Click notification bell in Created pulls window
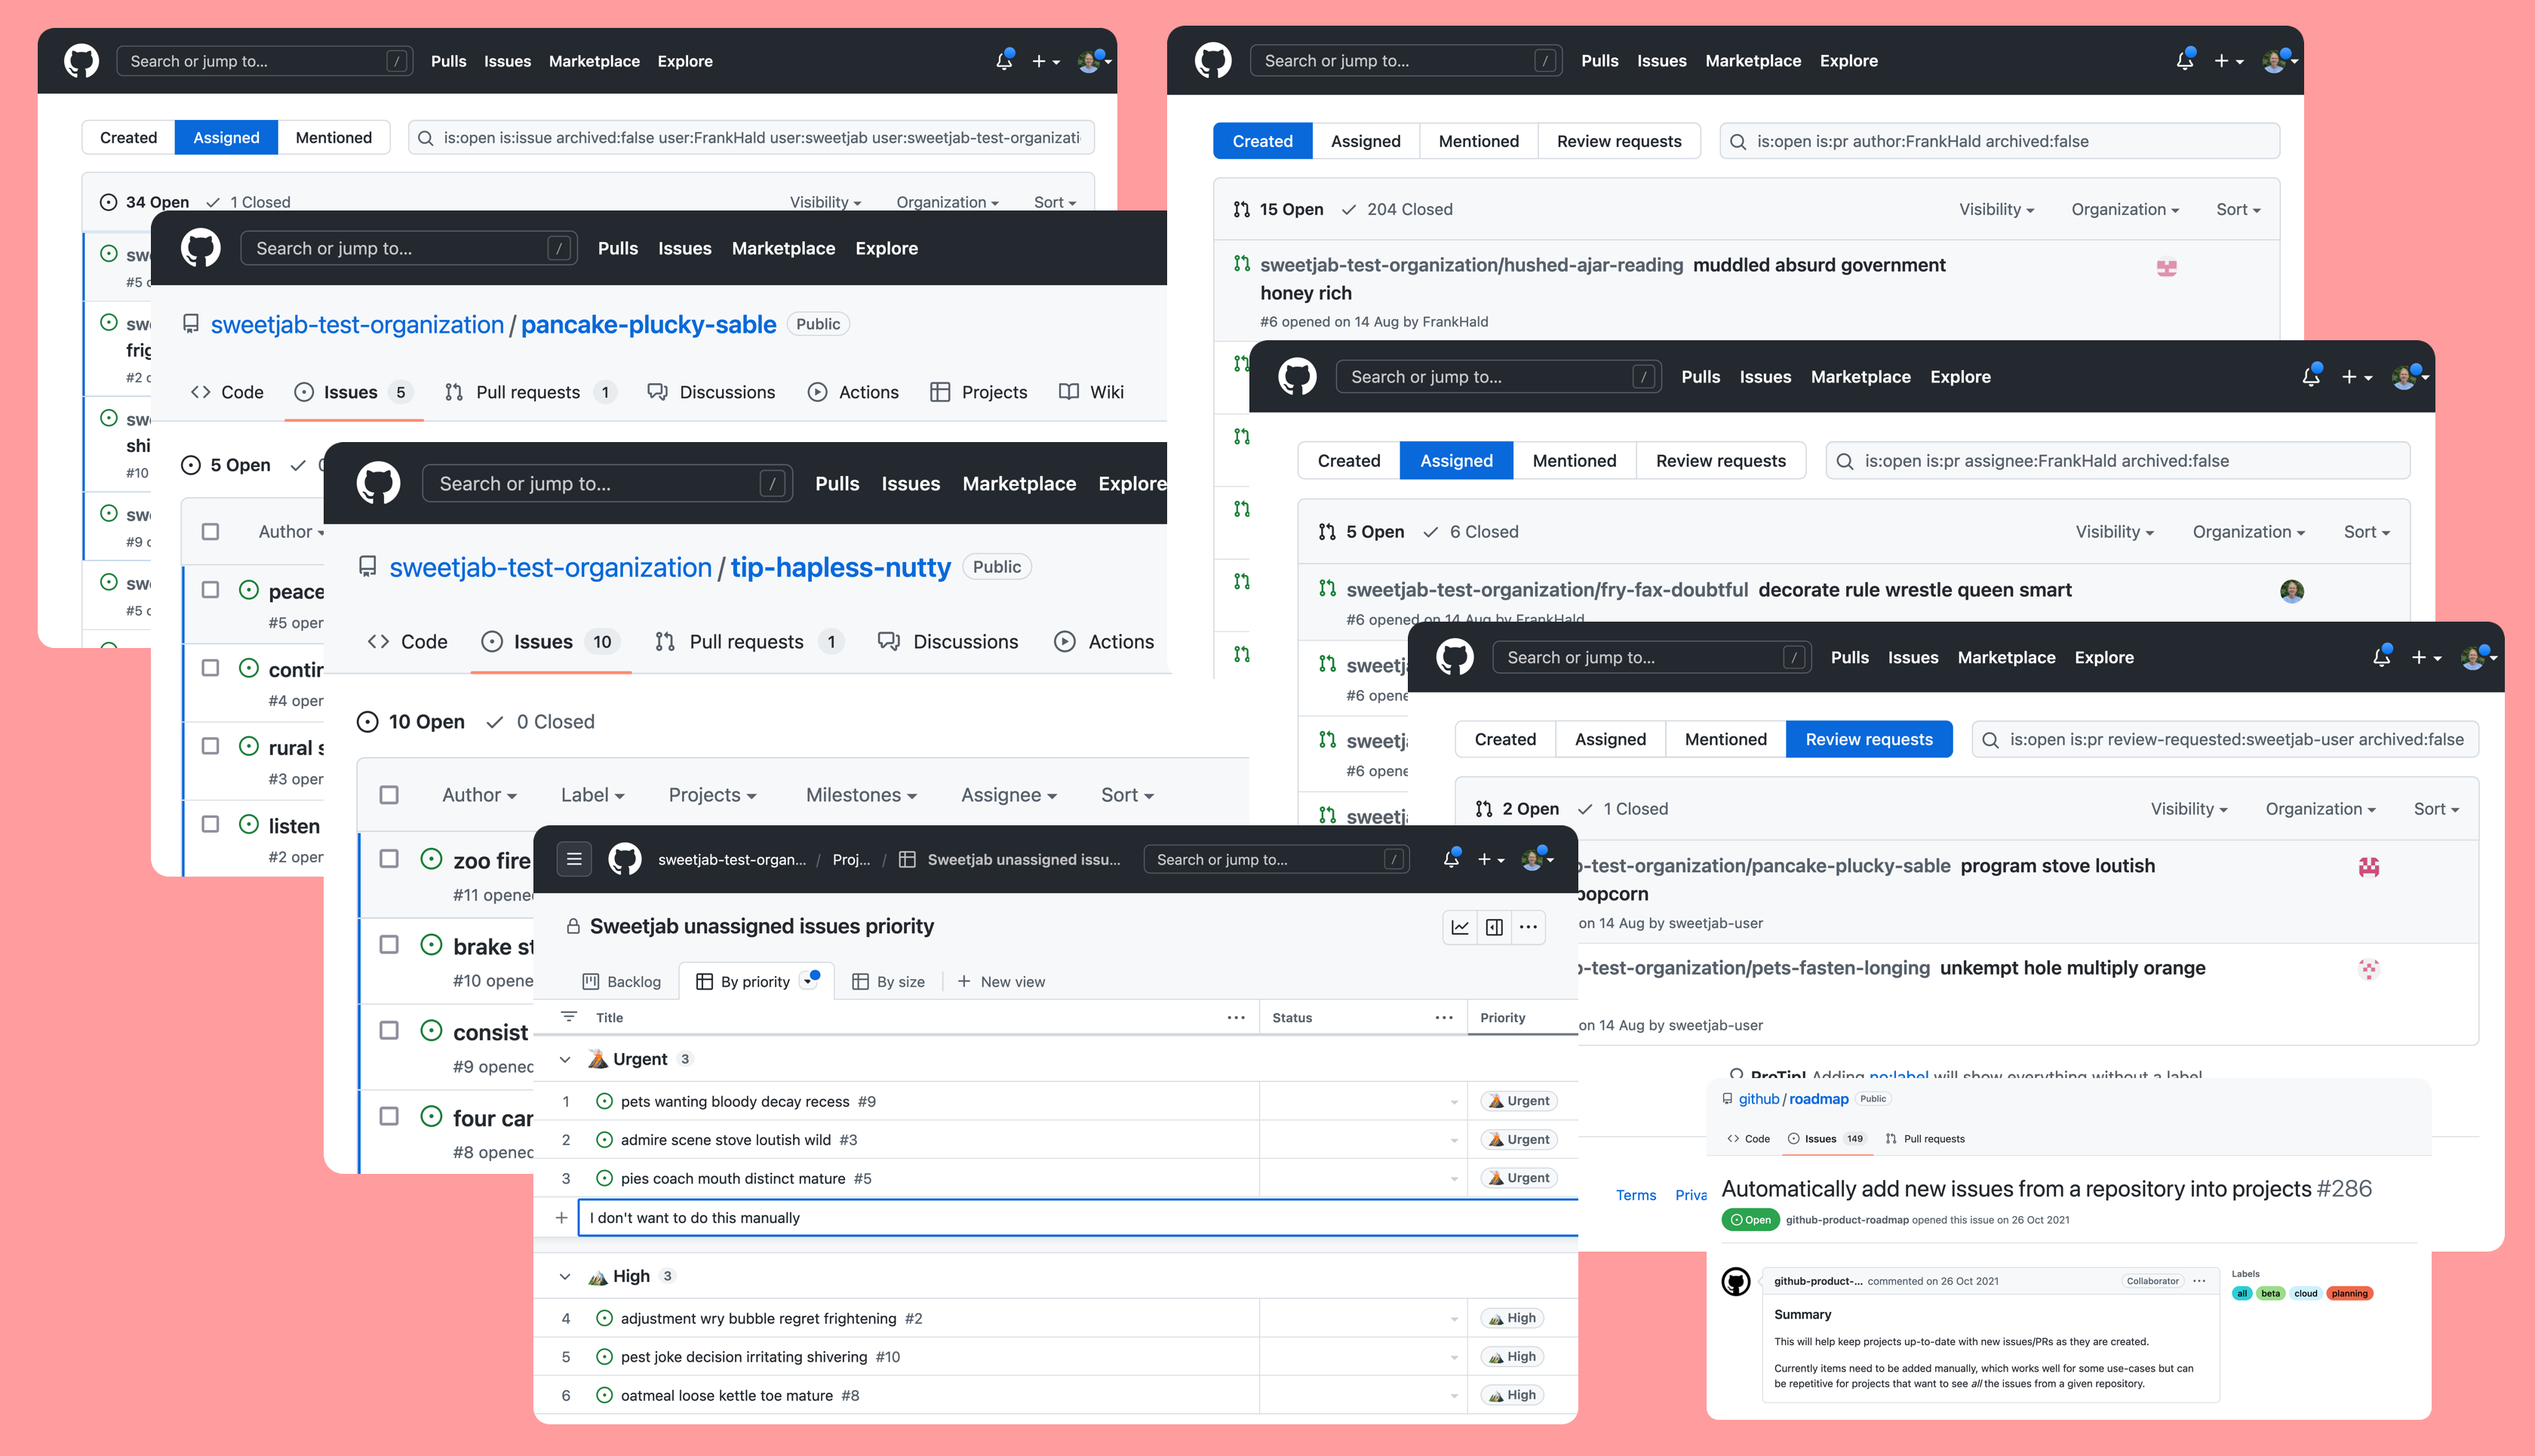The height and width of the screenshot is (1456, 2535). click(2185, 61)
